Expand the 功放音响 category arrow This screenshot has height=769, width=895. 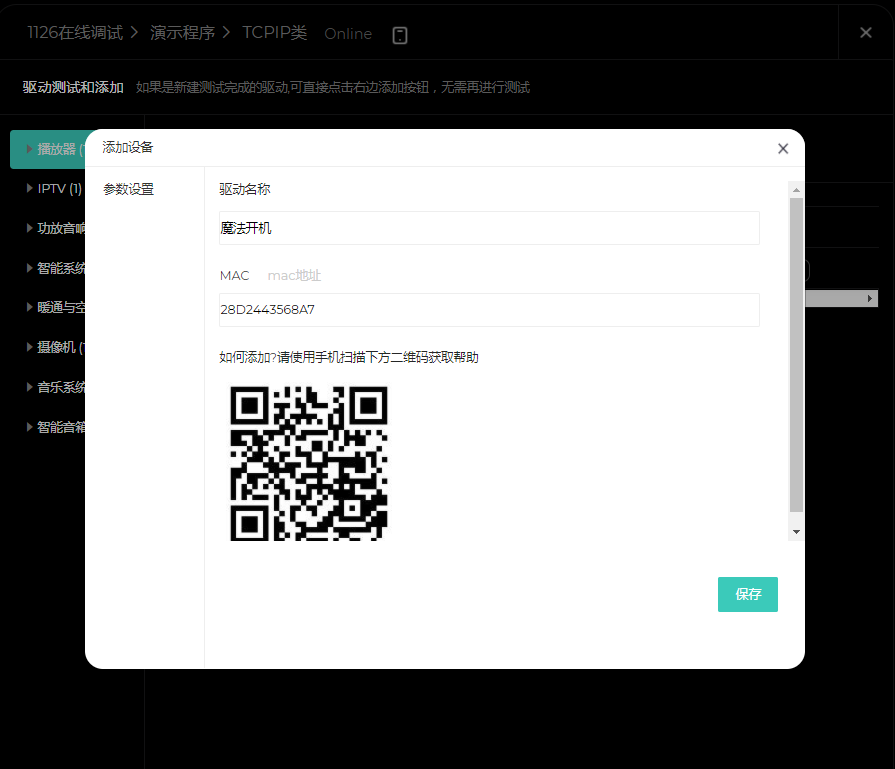(30, 228)
